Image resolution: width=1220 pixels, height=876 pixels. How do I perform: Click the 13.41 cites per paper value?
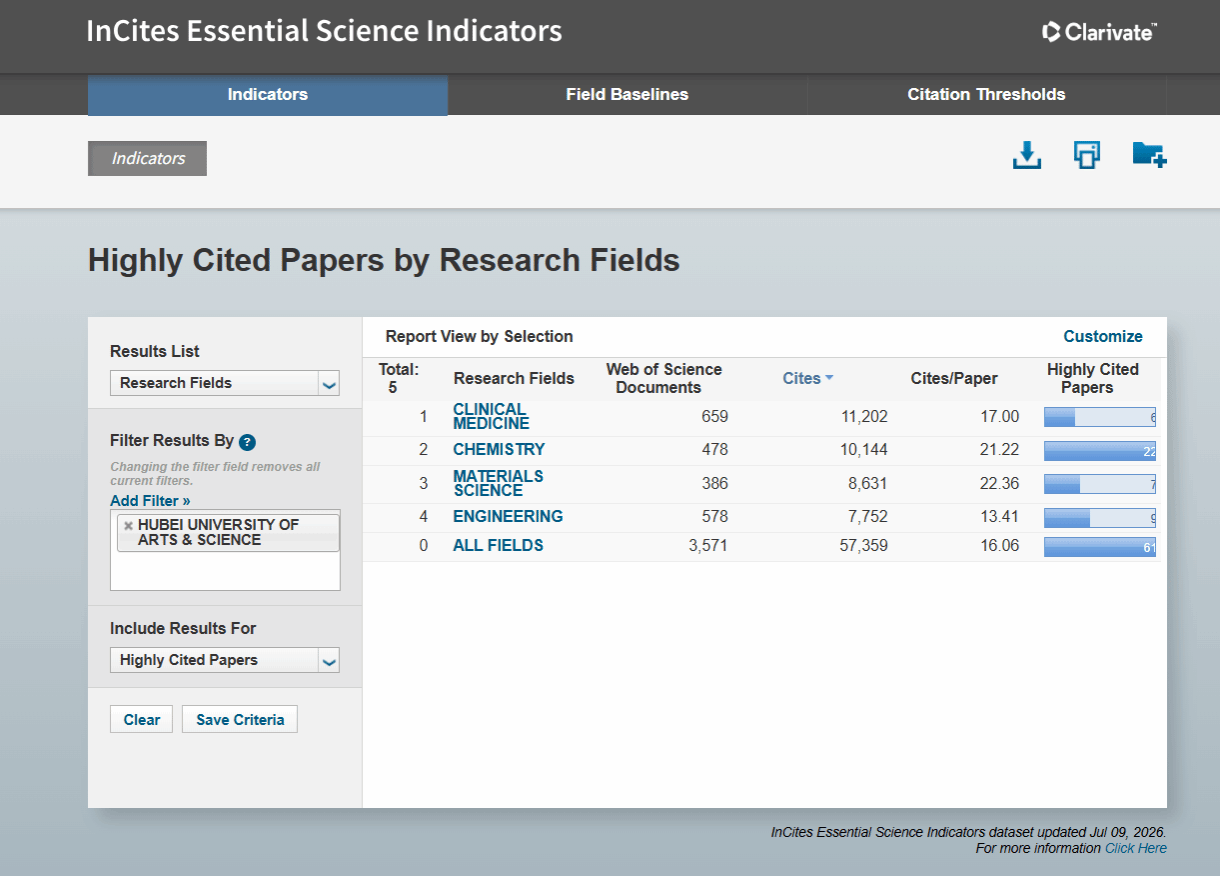[1000, 517]
